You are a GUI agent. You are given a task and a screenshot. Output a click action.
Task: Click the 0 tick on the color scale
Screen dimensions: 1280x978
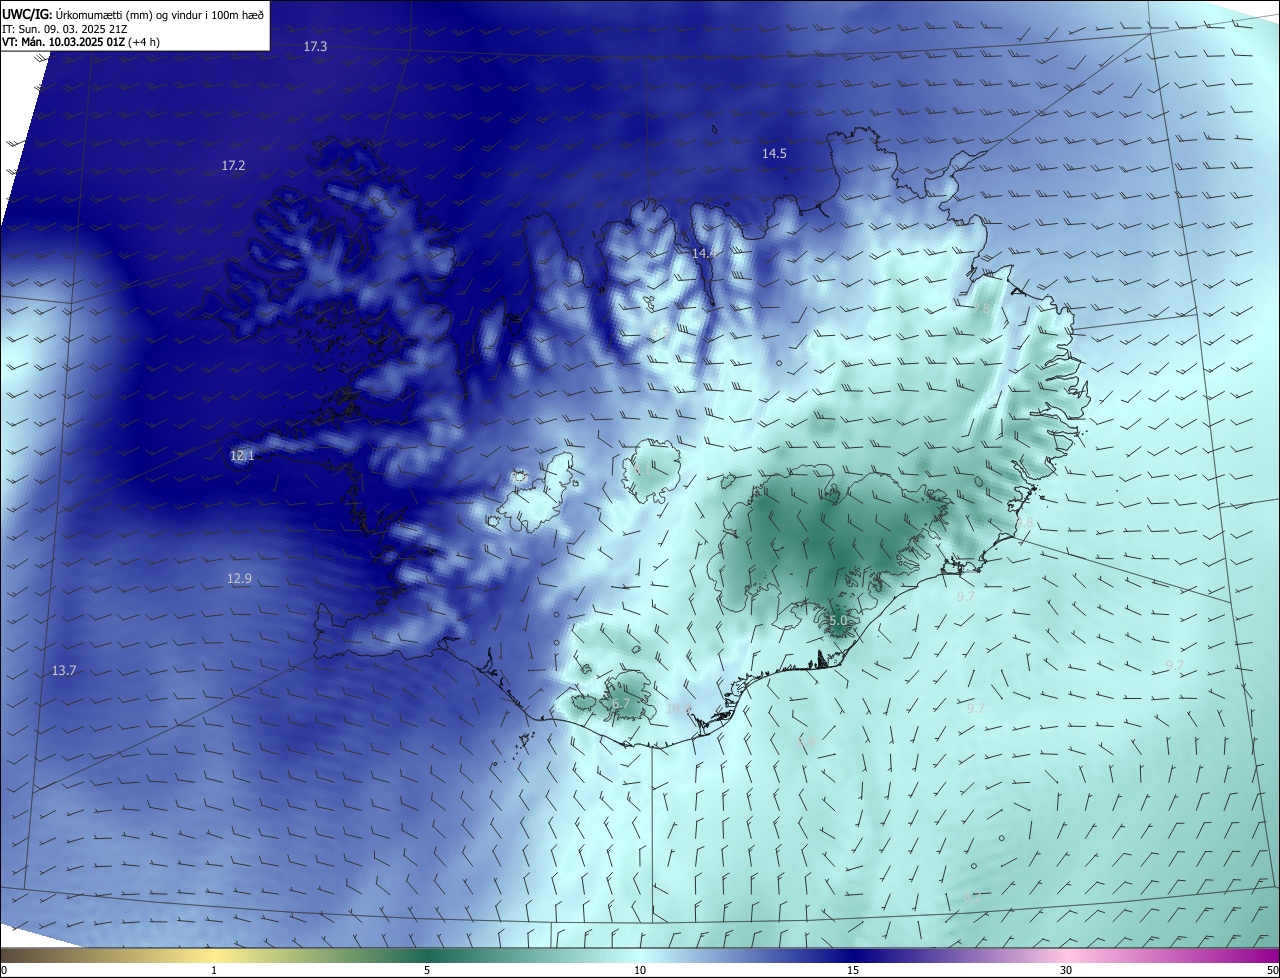coord(4,970)
